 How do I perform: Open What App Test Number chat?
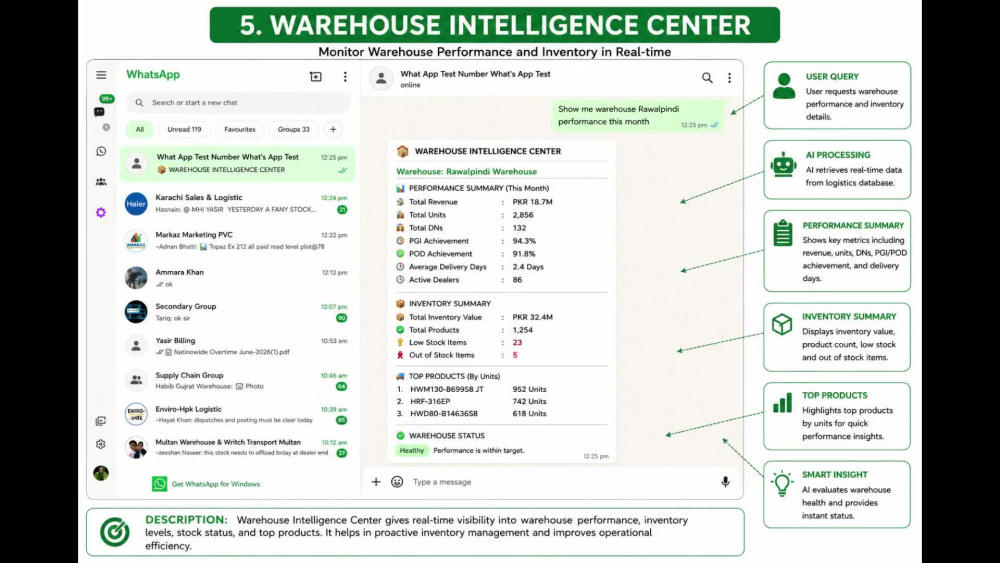(x=237, y=163)
